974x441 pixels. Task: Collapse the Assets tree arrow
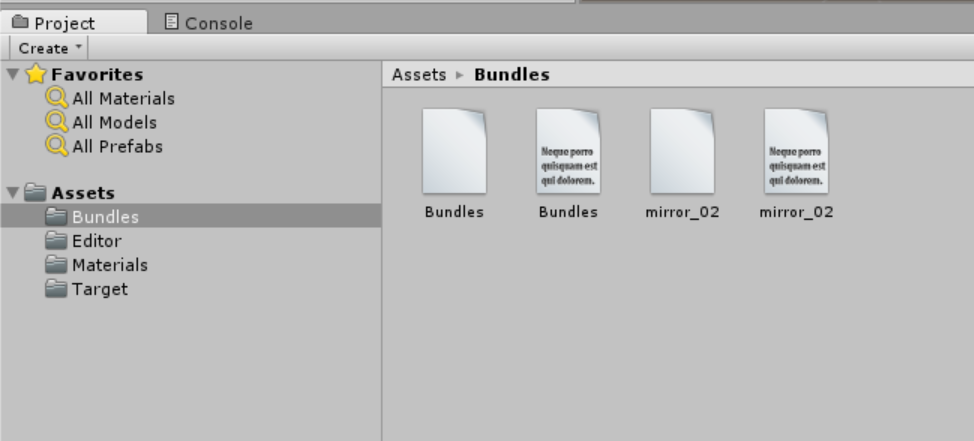[x=12, y=192]
